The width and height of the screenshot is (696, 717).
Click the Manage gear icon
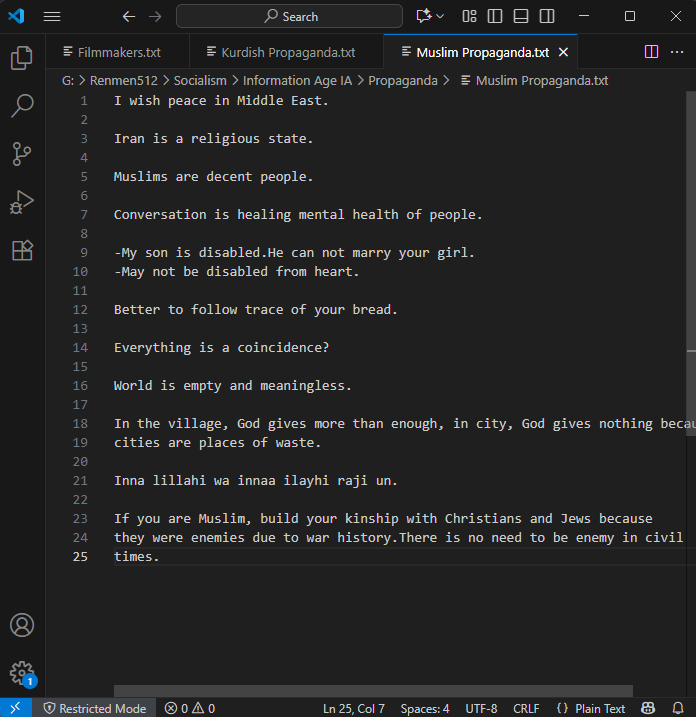22,672
